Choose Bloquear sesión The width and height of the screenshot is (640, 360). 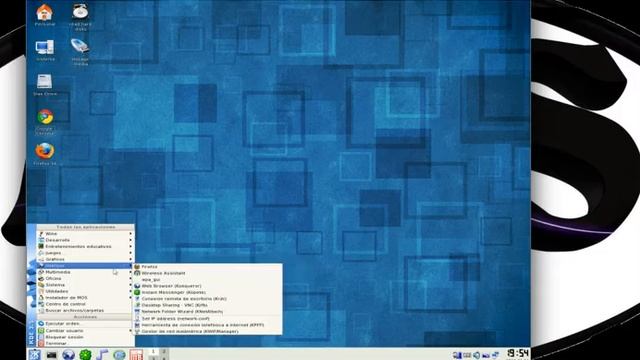pyautogui.click(x=85, y=337)
